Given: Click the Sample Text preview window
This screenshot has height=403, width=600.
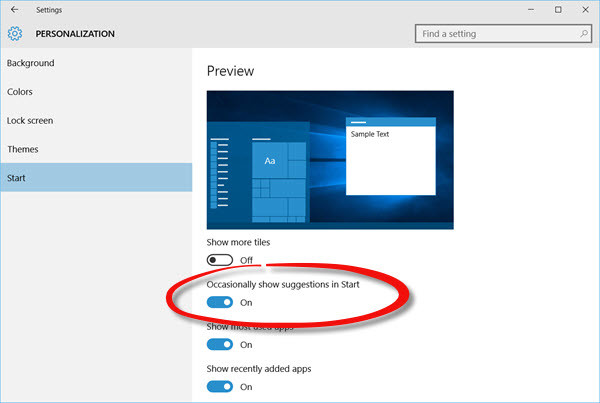Looking at the screenshot, I should coord(391,156).
